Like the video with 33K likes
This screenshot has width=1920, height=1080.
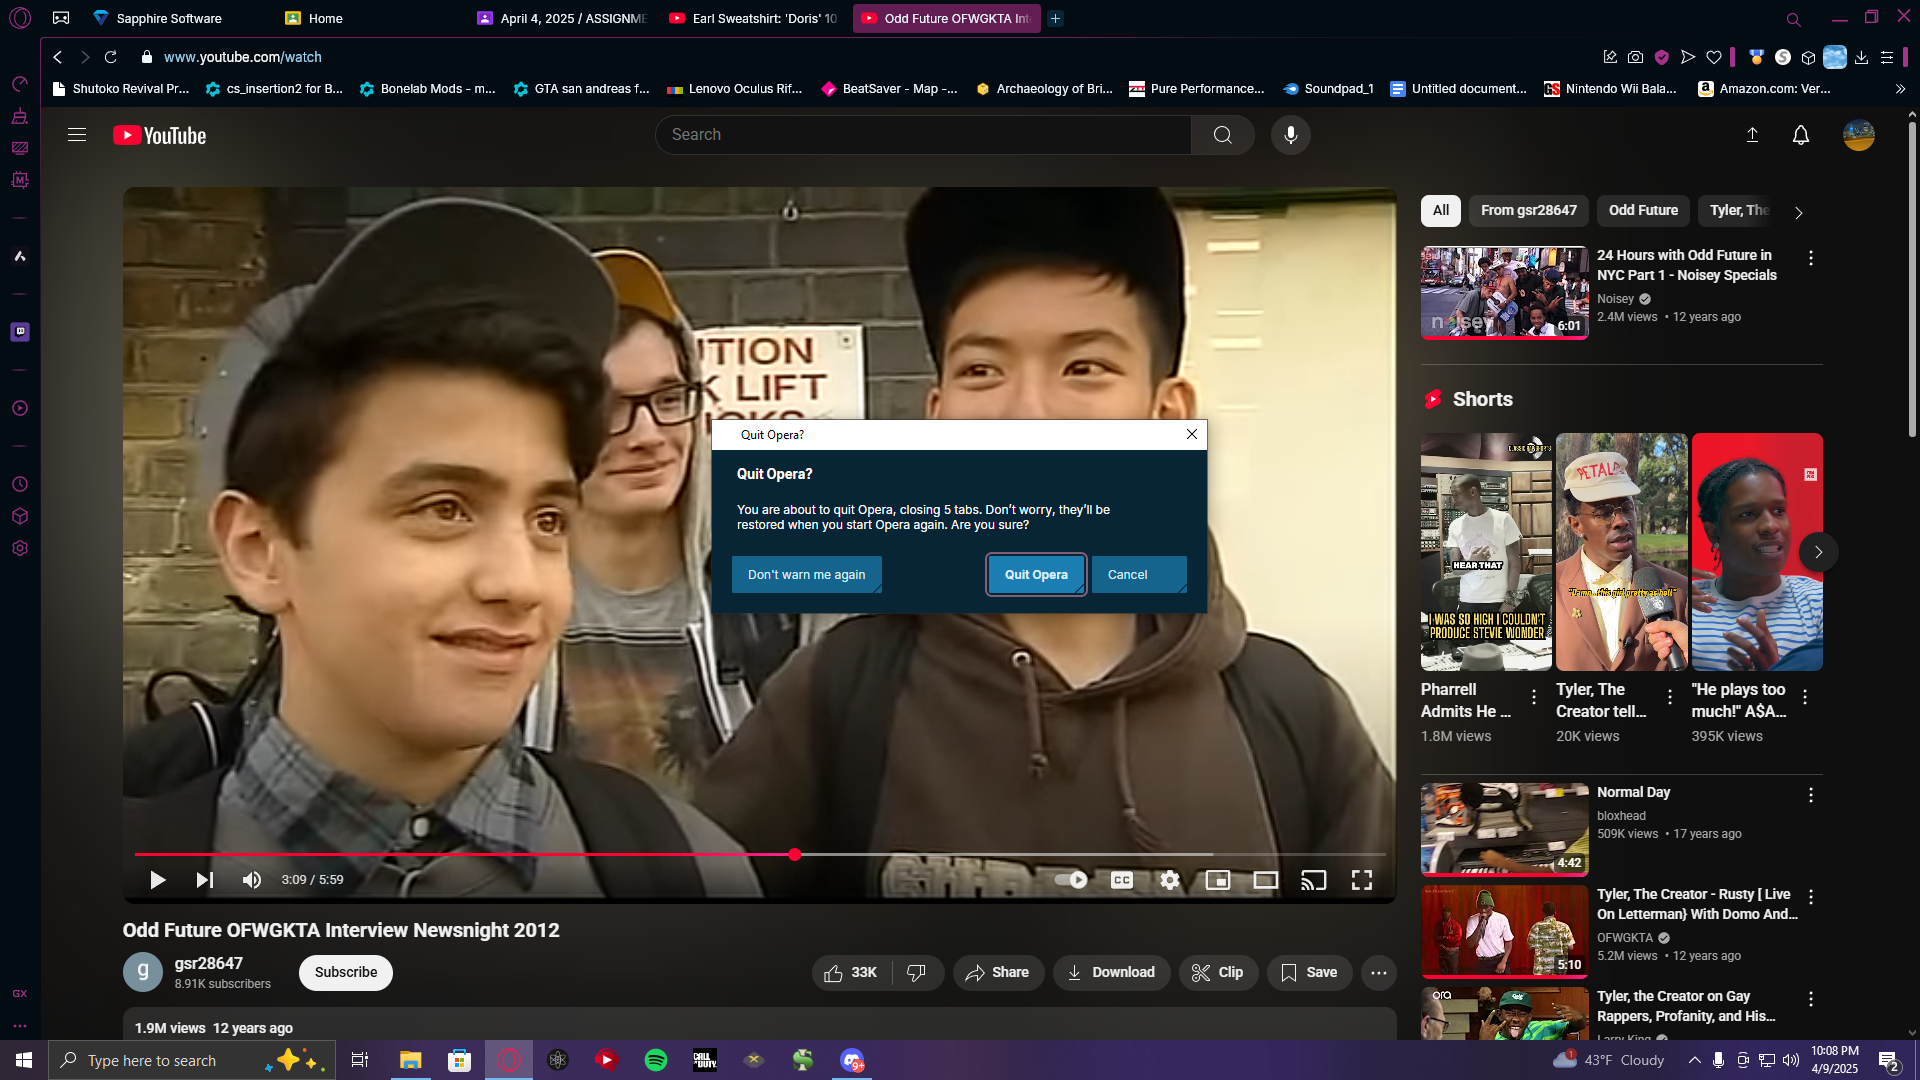(851, 973)
